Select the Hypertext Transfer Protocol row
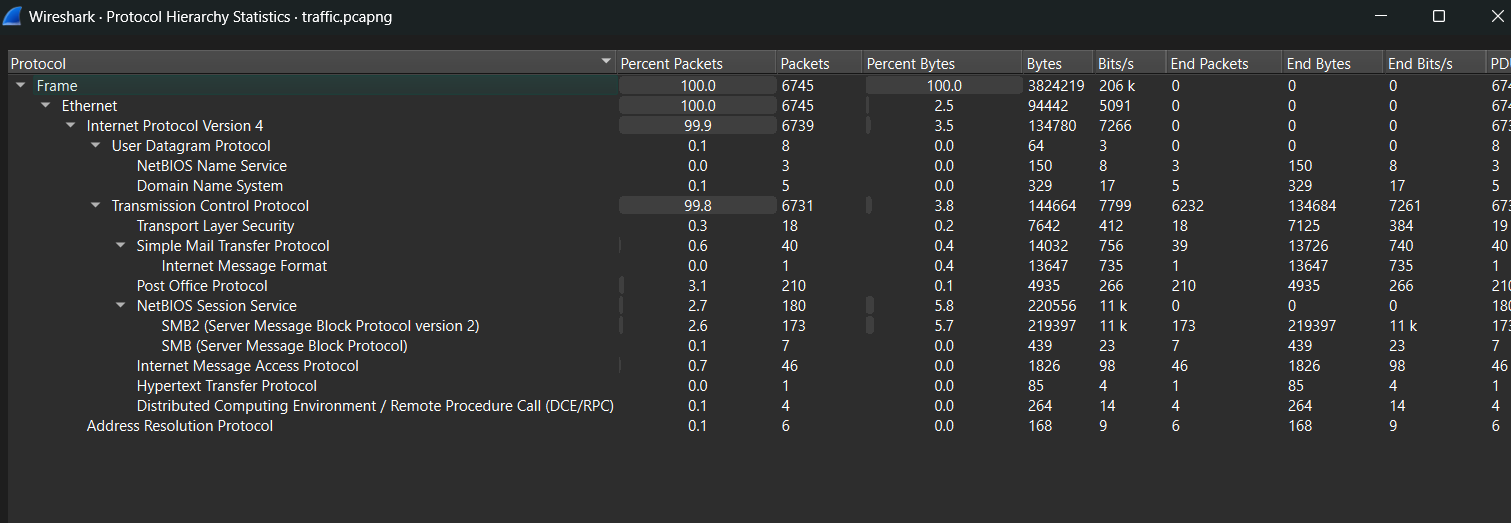Viewport: 1511px width, 523px height. 227,386
